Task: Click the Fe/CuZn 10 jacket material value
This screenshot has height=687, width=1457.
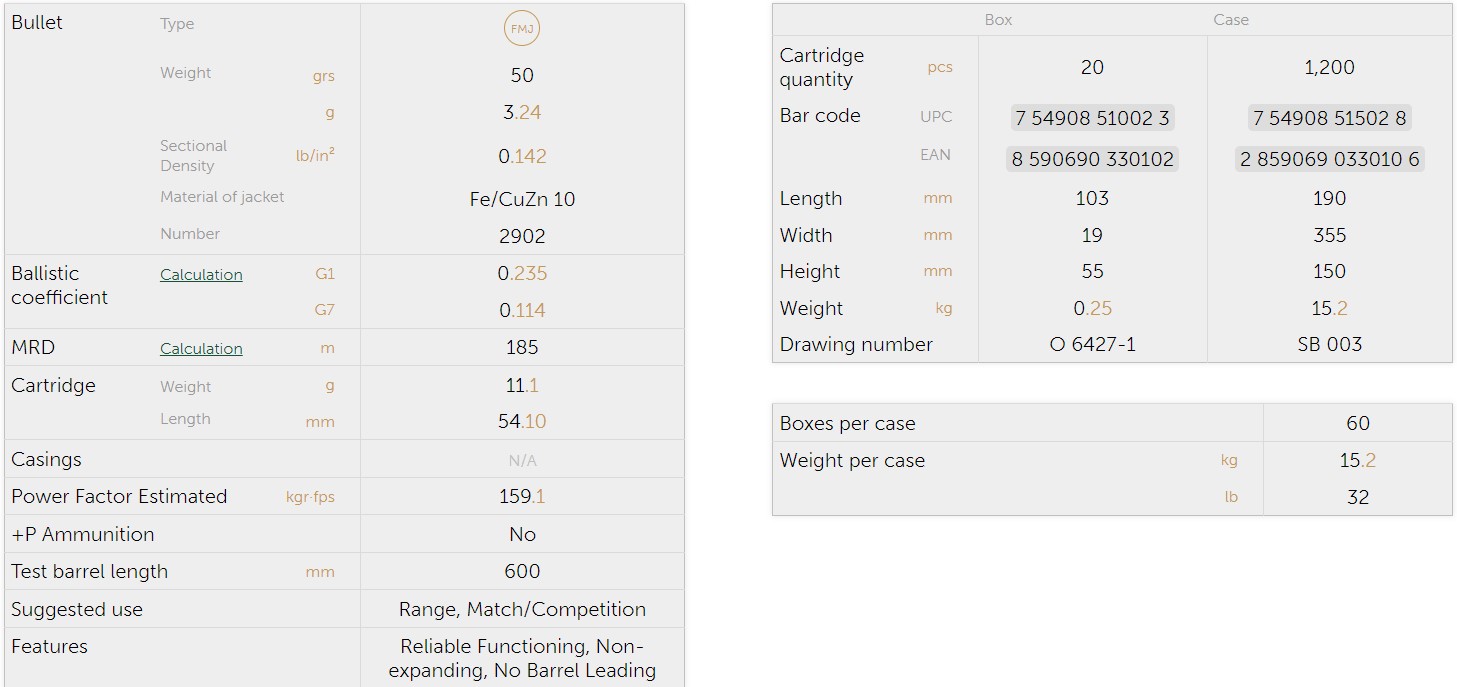Action: click(x=522, y=199)
